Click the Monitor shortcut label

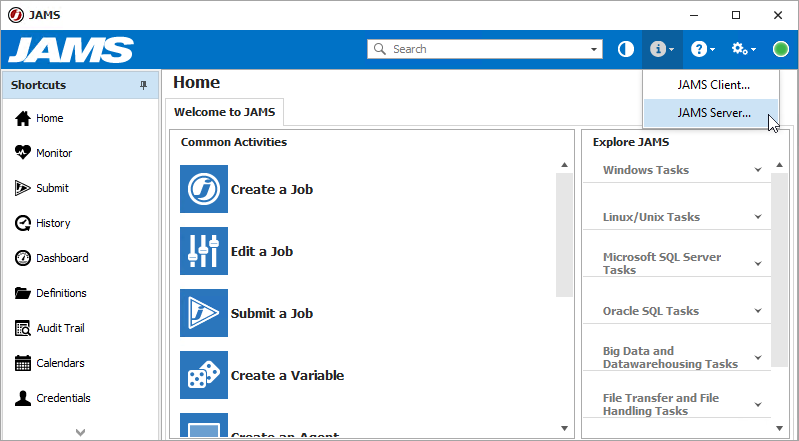pyautogui.click(x=54, y=153)
